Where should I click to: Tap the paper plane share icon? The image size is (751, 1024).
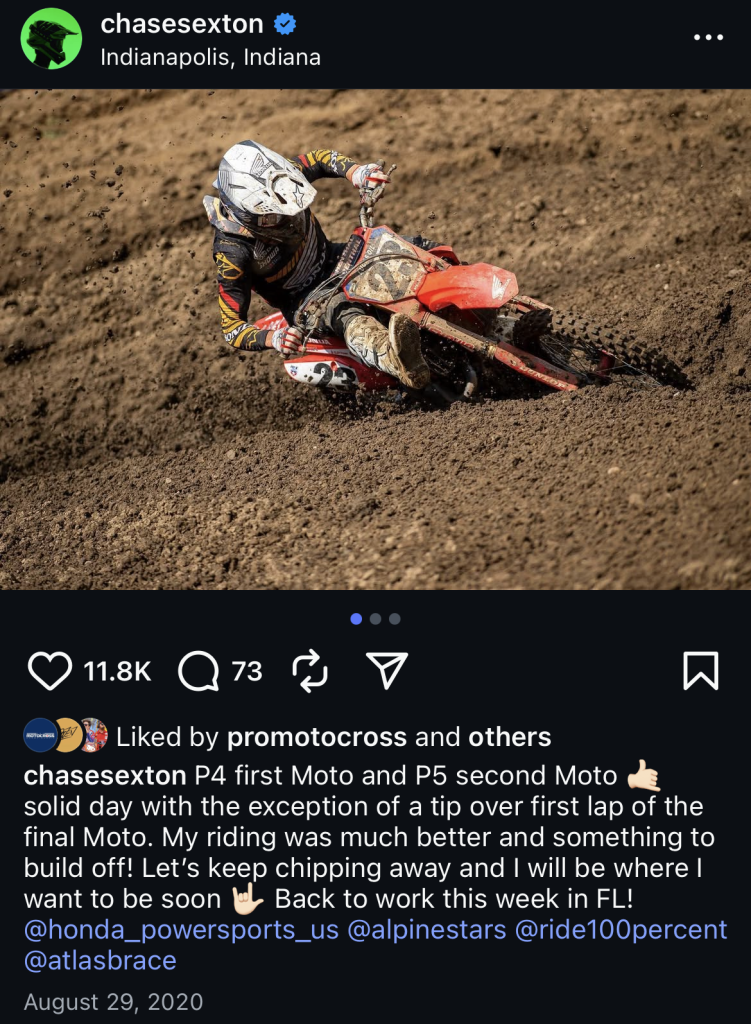pyautogui.click(x=387, y=670)
